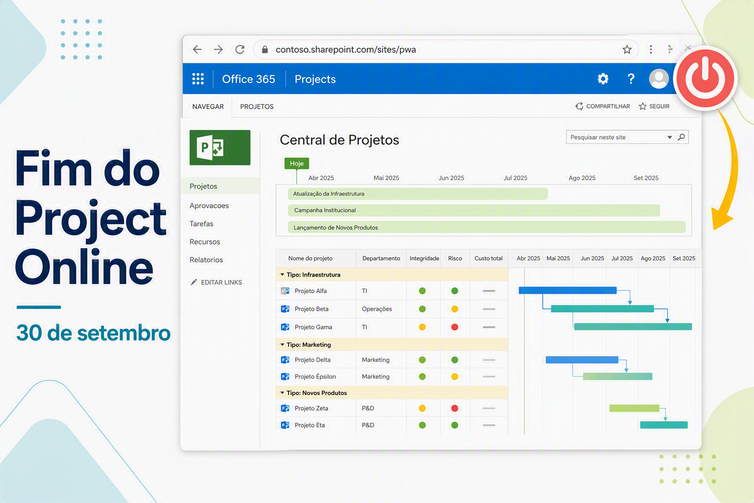Click the Projects header link
This screenshot has height=503, width=754.
(x=315, y=79)
